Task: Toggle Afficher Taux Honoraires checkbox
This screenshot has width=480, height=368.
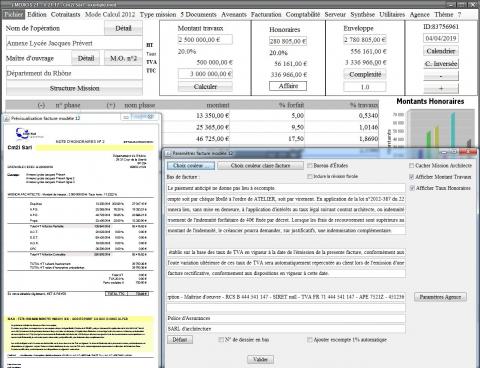Action: point(412,188)
